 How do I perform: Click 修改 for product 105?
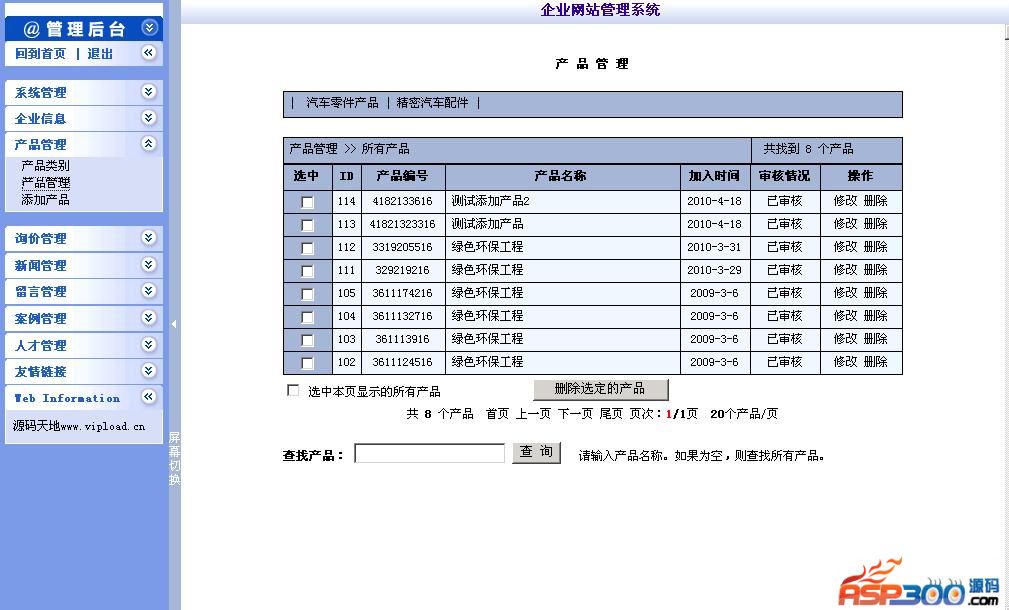[x=846, y=293]
